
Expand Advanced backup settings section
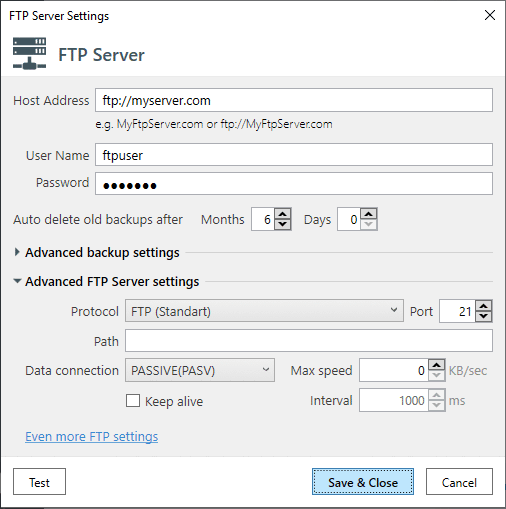pyautogui.click(x=17, y=252)
